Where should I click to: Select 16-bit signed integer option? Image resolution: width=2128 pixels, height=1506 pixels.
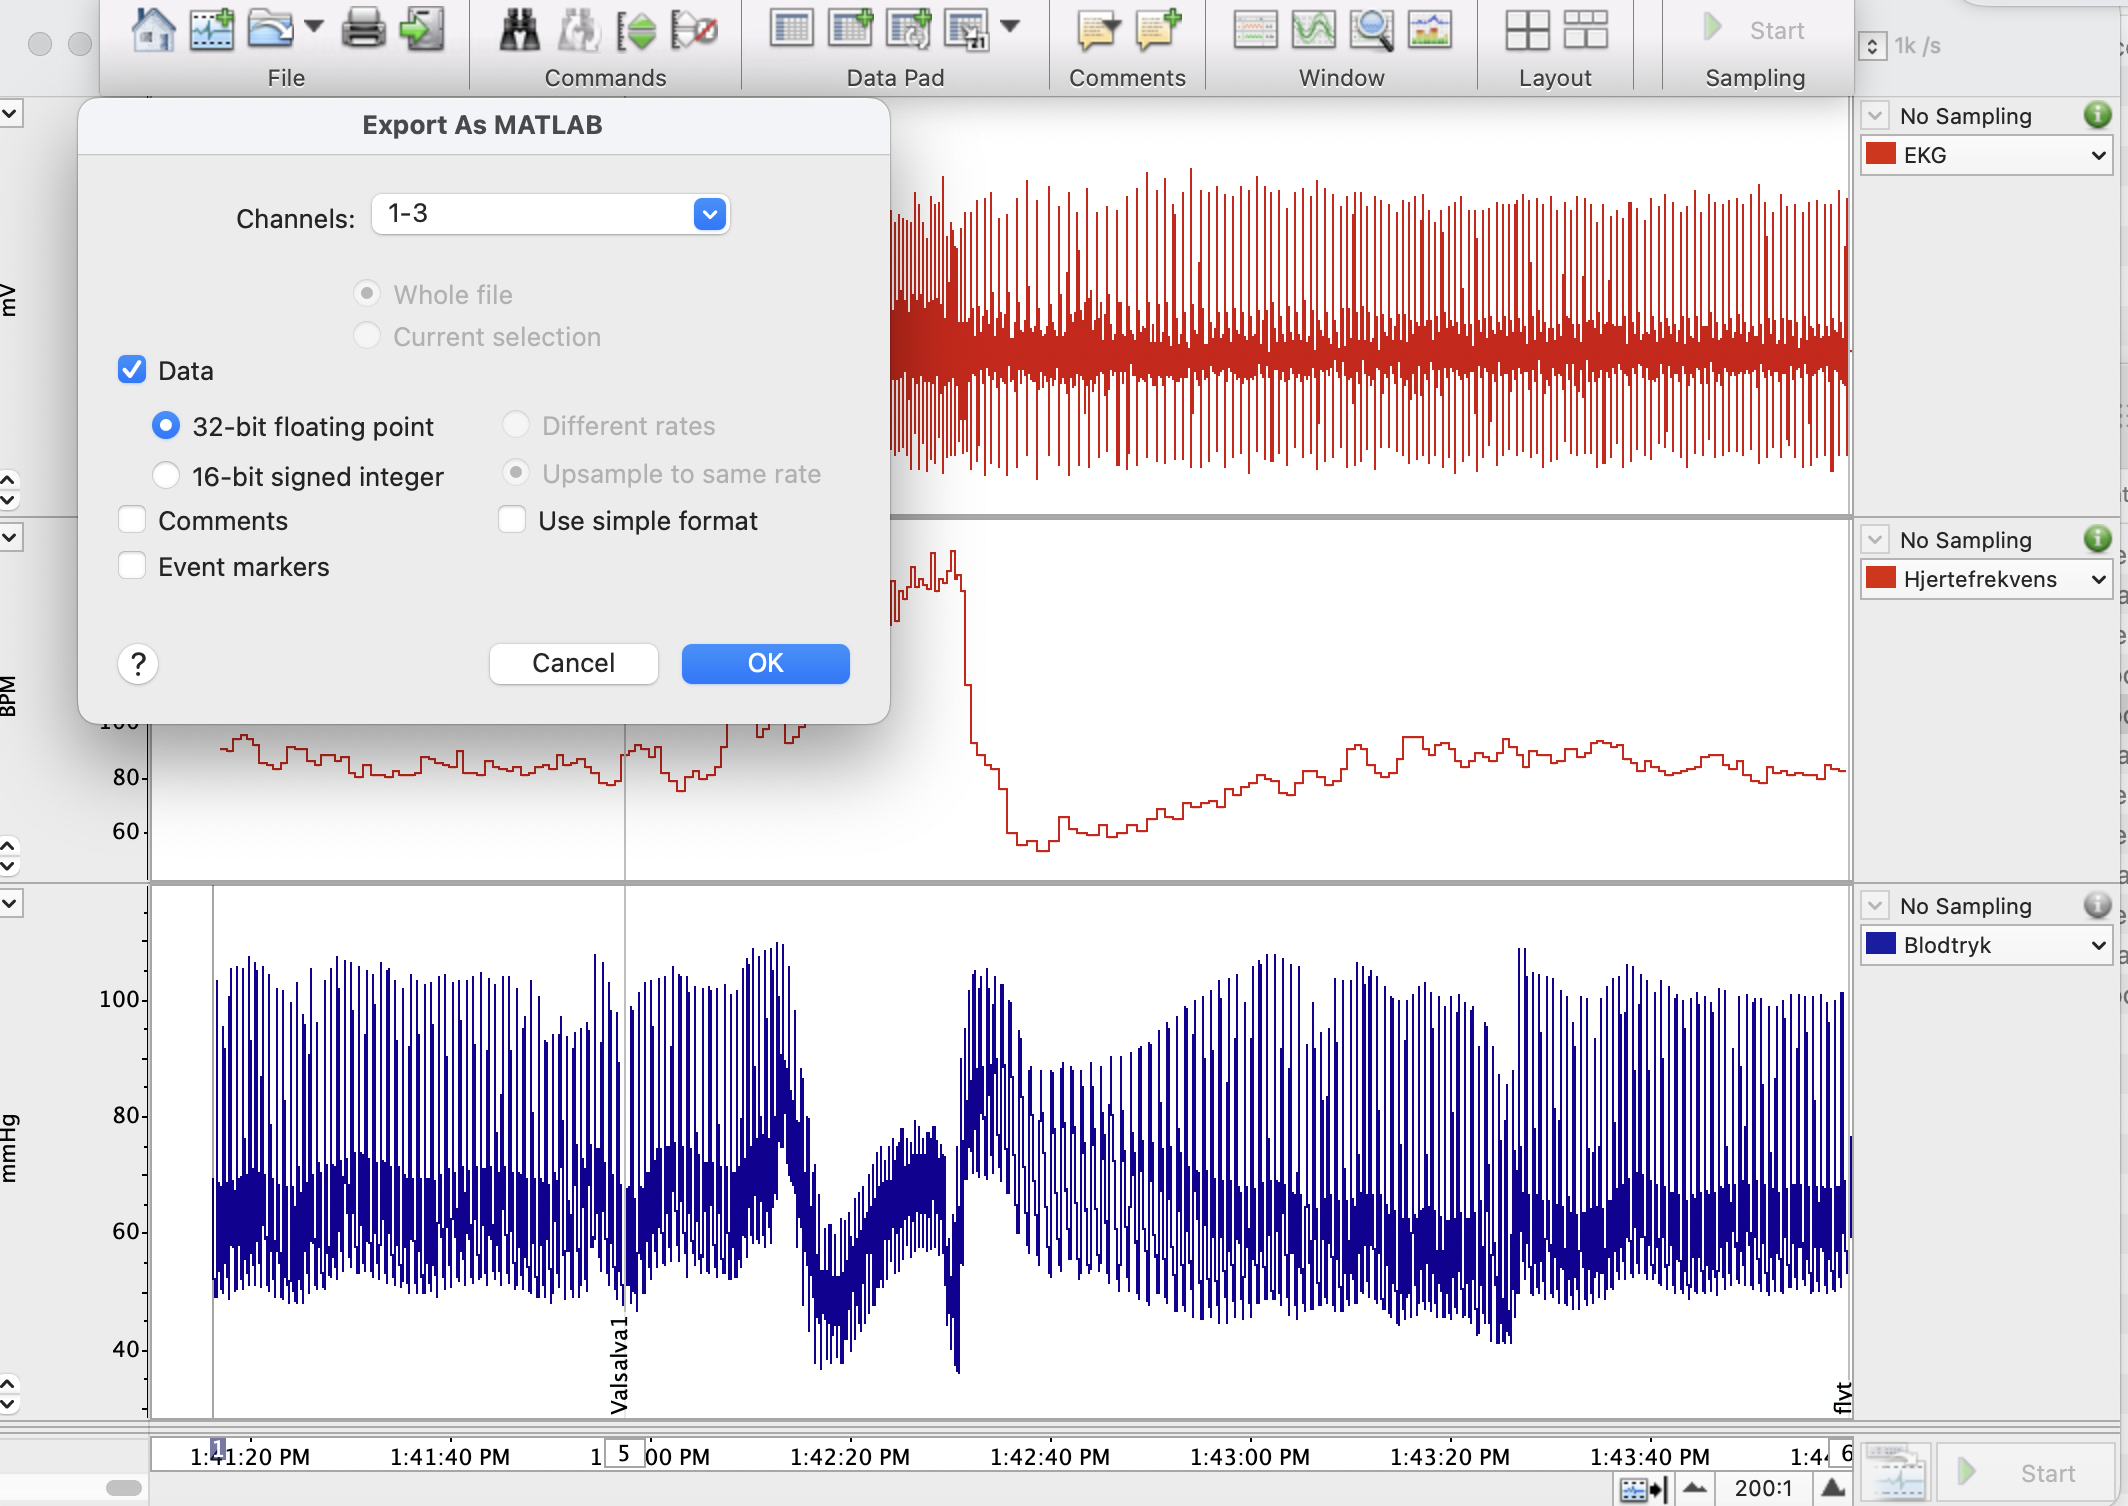click(166, 475)
